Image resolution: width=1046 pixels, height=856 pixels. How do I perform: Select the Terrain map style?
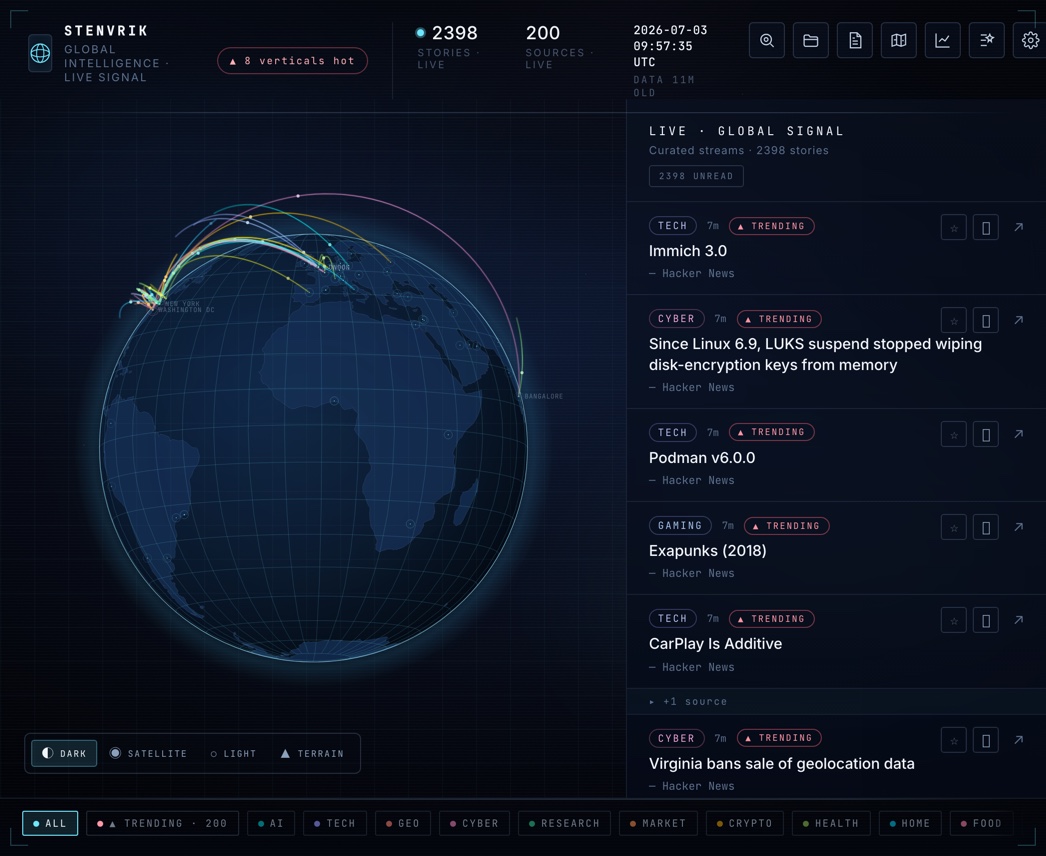[x=312, y=753]
